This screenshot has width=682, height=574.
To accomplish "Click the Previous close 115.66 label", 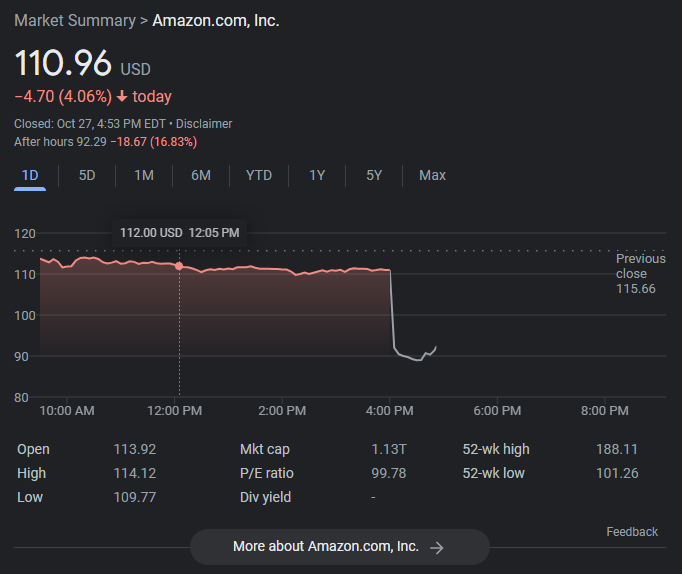I will (x=640, y=273).
